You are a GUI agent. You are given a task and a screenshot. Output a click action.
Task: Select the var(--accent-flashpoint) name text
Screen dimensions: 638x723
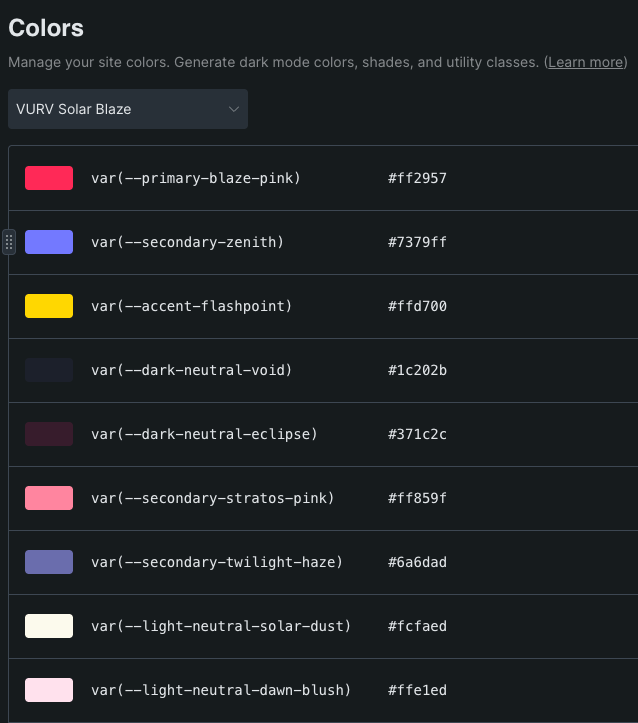click(192, 306)
